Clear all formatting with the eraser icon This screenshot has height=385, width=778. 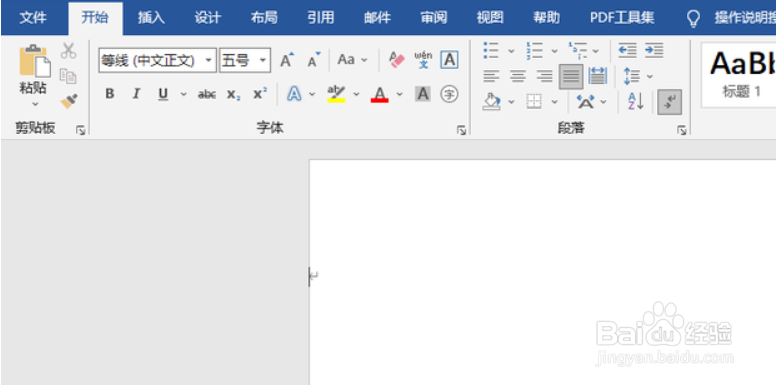point(396,60)
